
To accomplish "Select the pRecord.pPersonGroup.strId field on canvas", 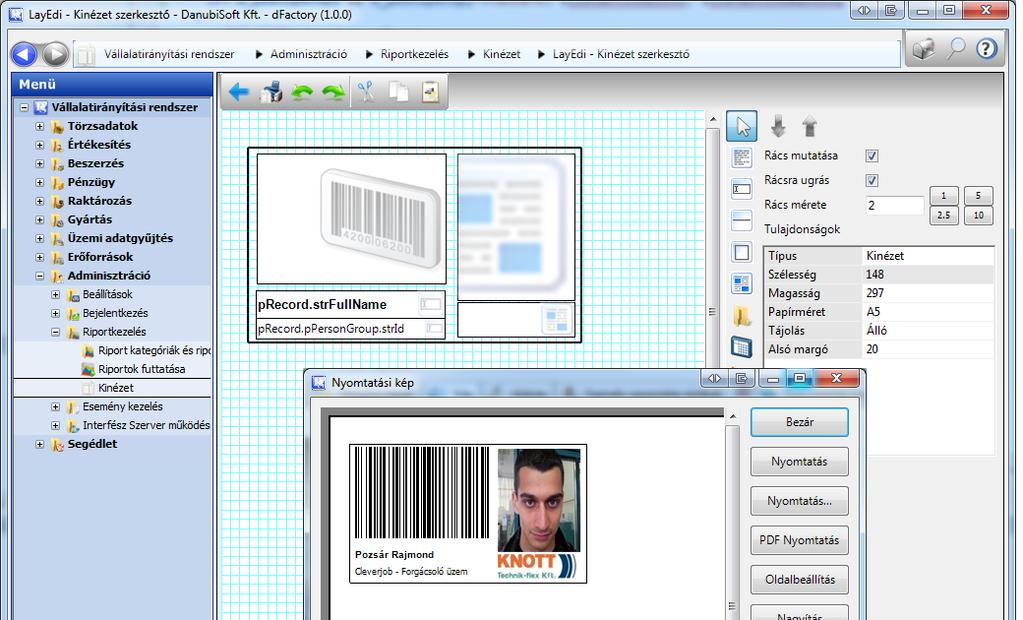I will click(x=351, y=329).
